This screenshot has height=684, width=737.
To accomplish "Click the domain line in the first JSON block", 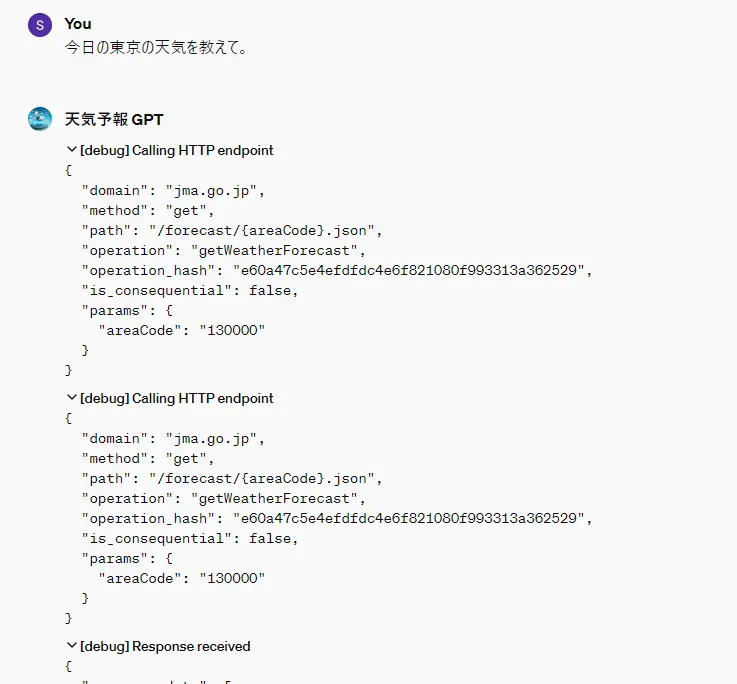I will (177, 190).
